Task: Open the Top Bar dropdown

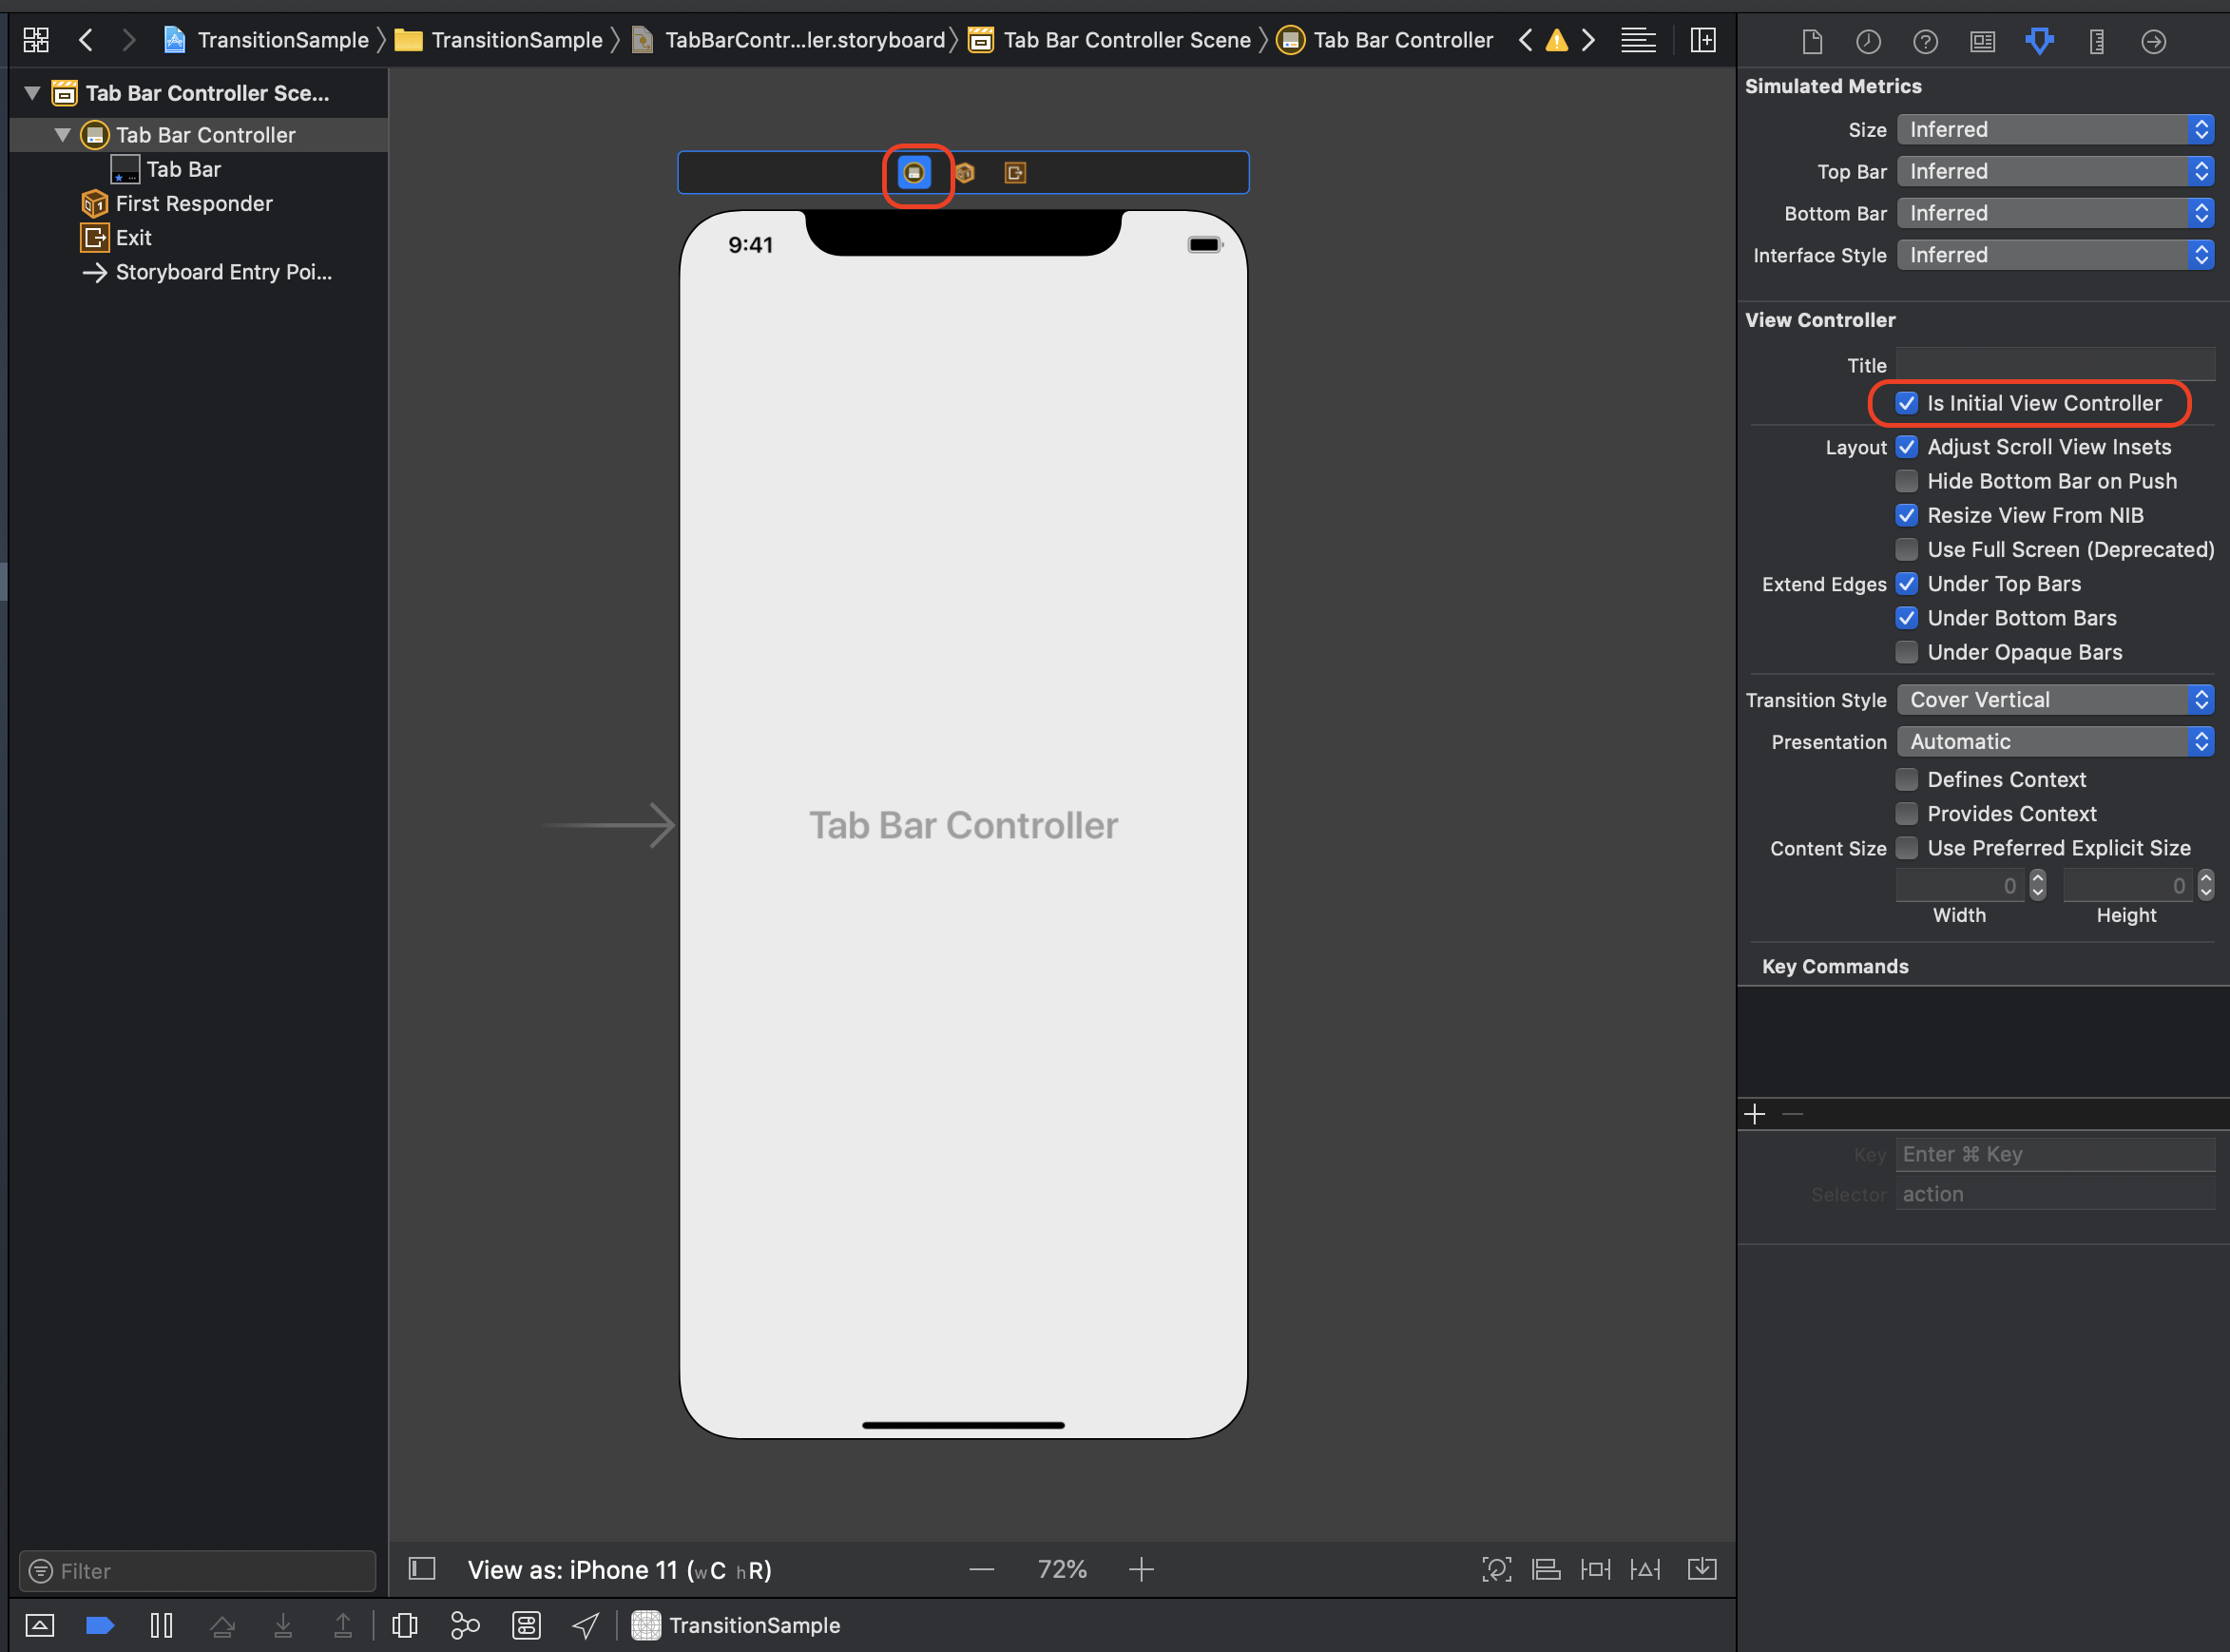Action: pyautogui.click(x=2055, y=172)
